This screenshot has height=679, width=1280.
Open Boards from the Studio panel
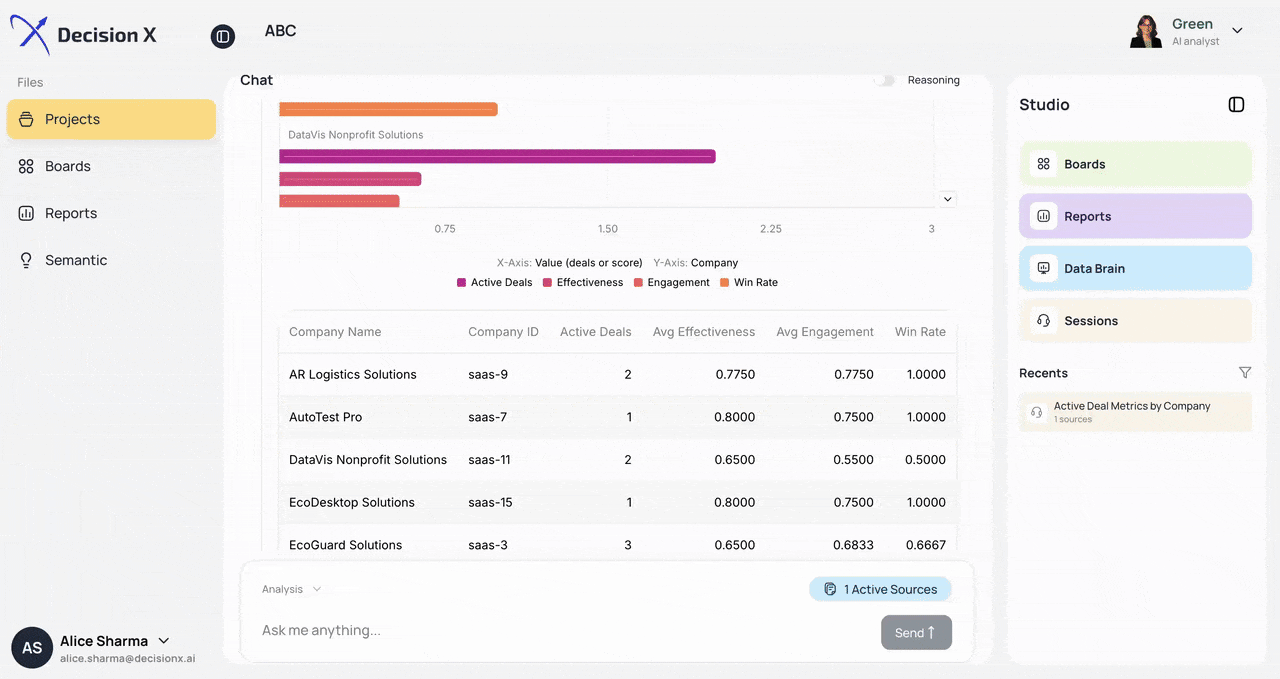pos(1084,164)
